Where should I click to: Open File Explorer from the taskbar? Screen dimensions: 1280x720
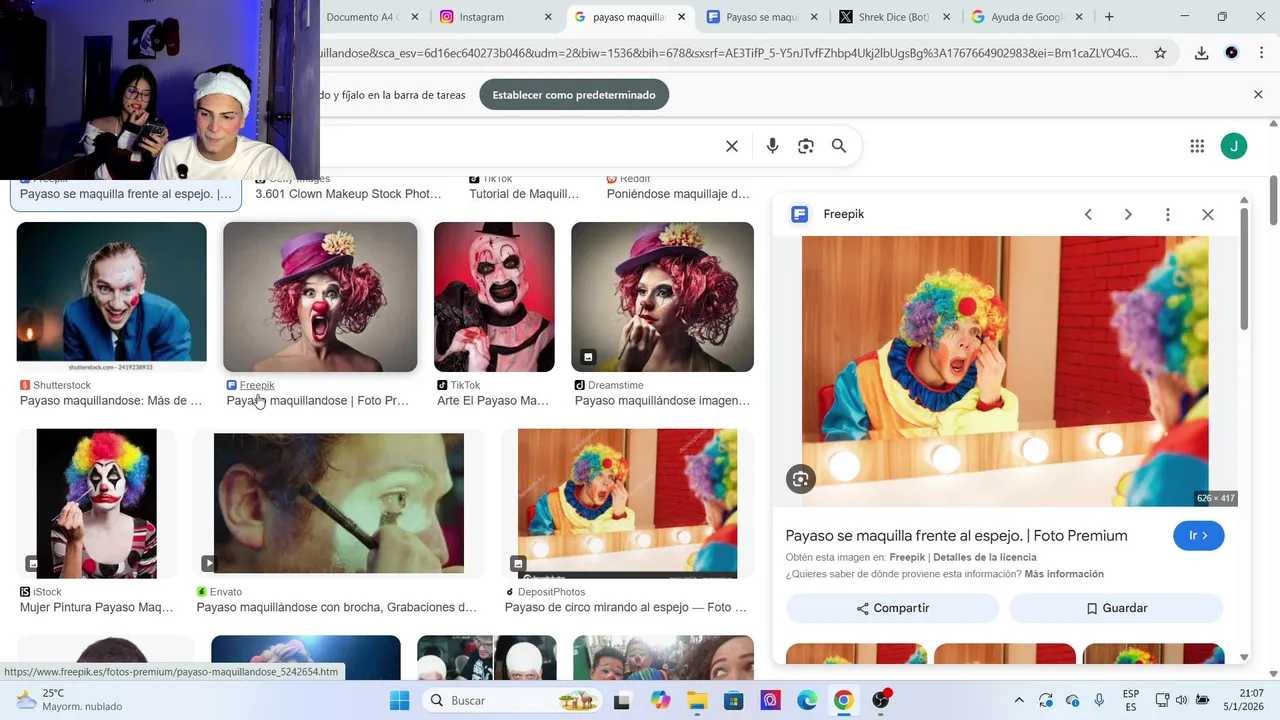pos(697,700)
